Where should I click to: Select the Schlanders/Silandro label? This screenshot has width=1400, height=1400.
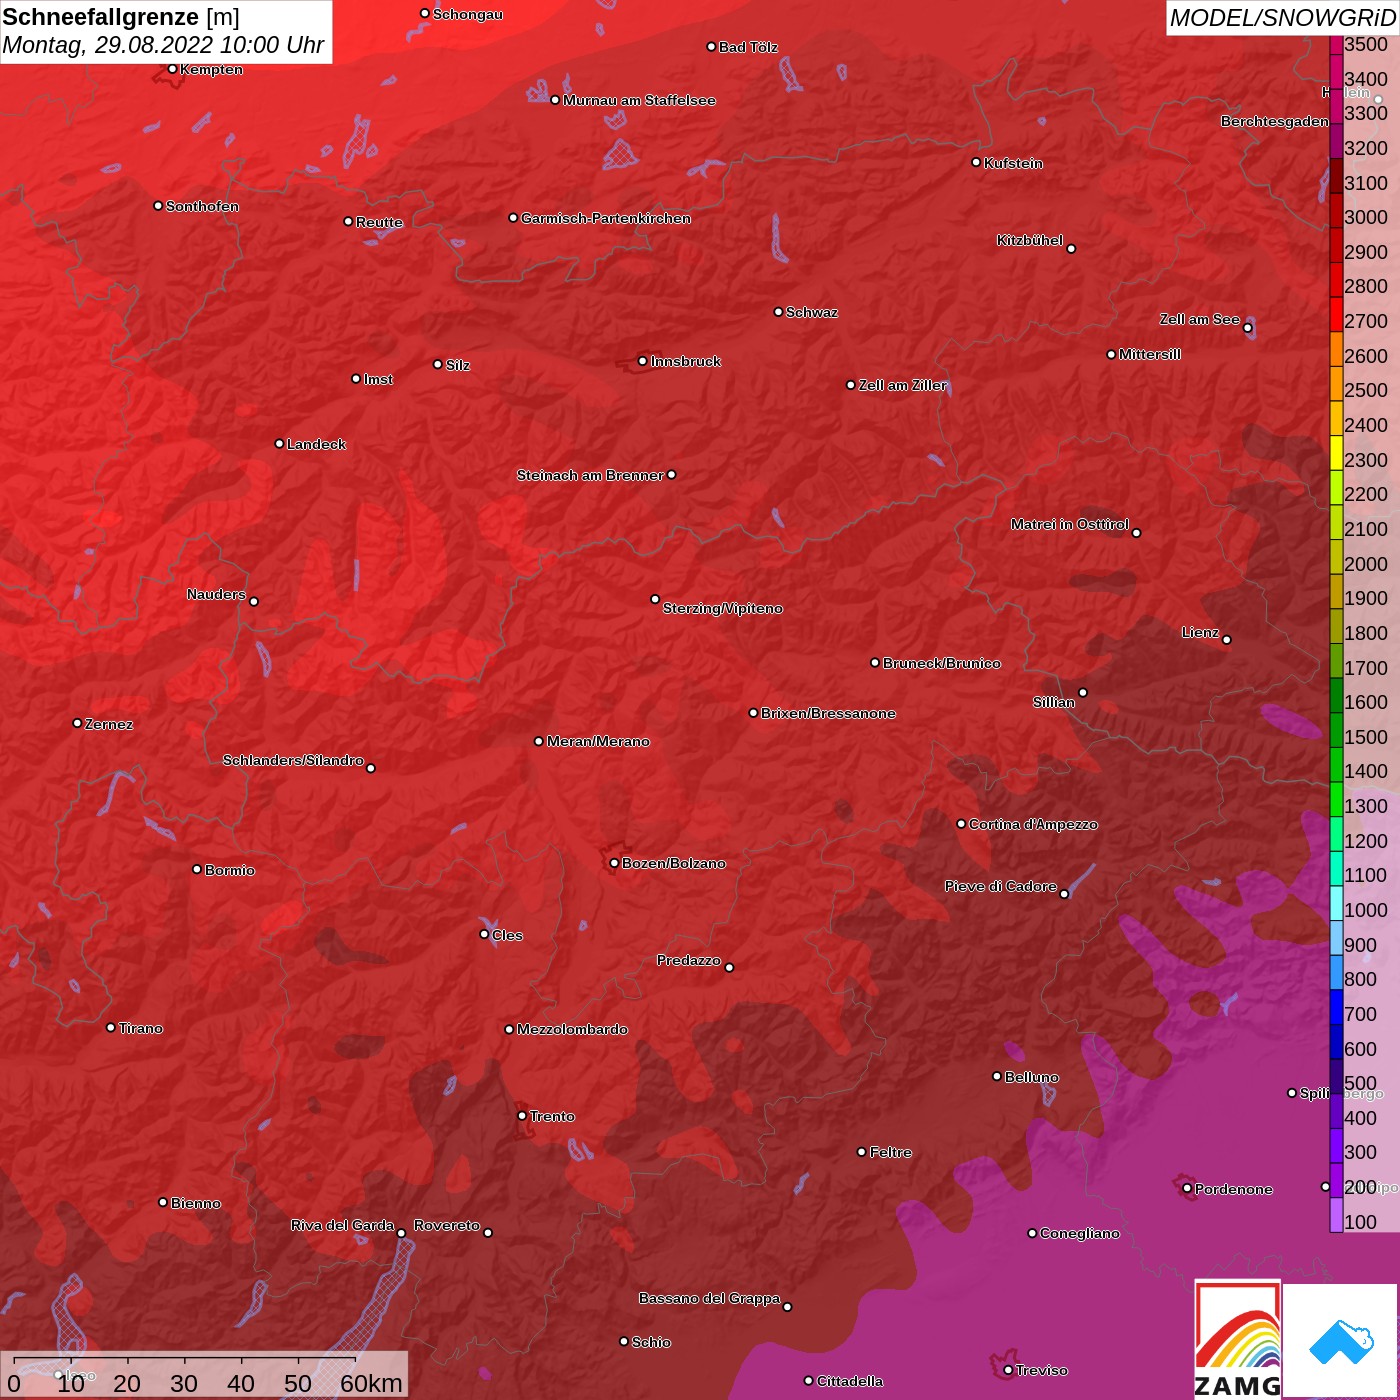(293, 760)
